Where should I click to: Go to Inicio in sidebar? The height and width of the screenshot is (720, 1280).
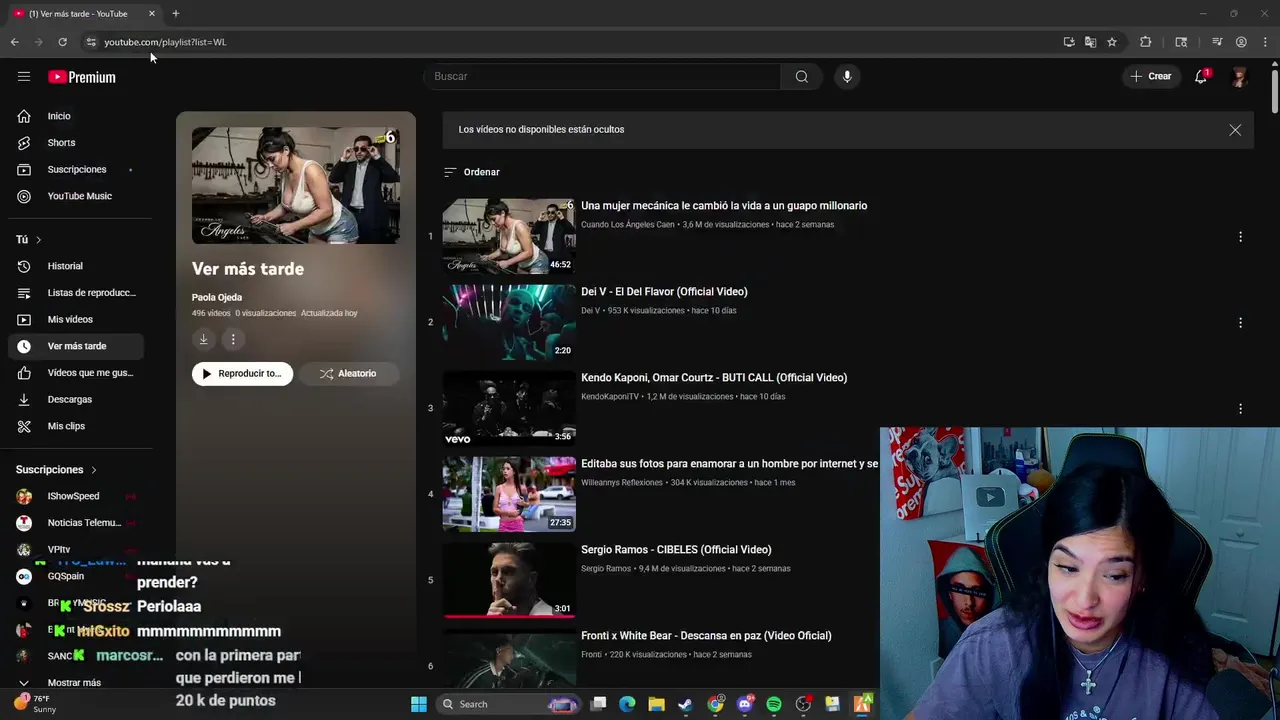(x=76, y=116)
